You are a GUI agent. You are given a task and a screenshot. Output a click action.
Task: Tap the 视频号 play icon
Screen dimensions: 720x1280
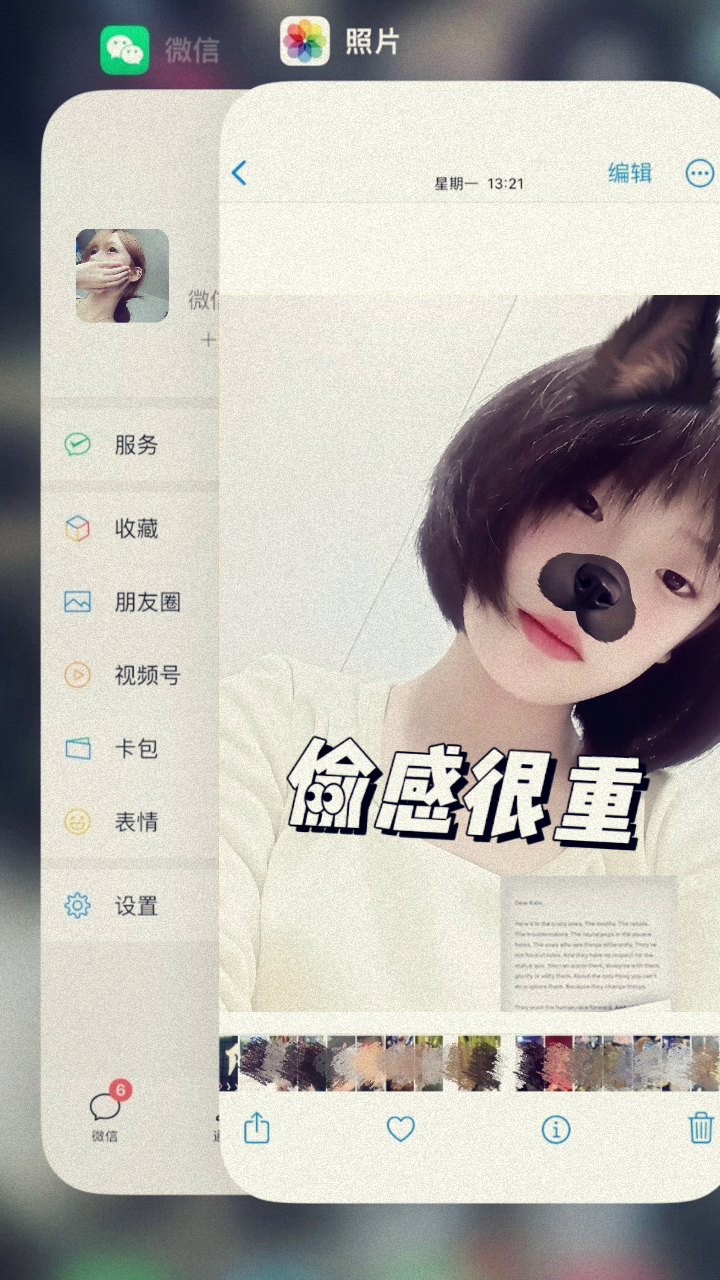coord(77,675)
